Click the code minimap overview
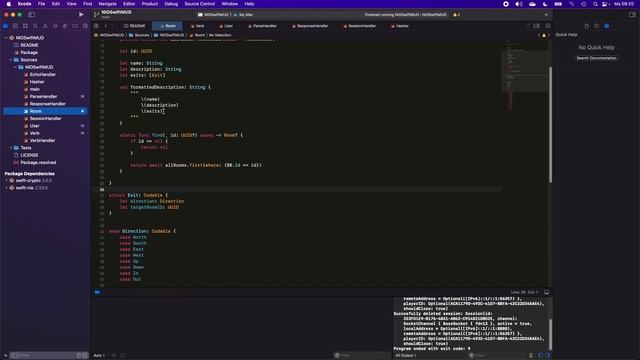This screenshot has width=640, height=360. pyautogui.click(x=524, y=76)
